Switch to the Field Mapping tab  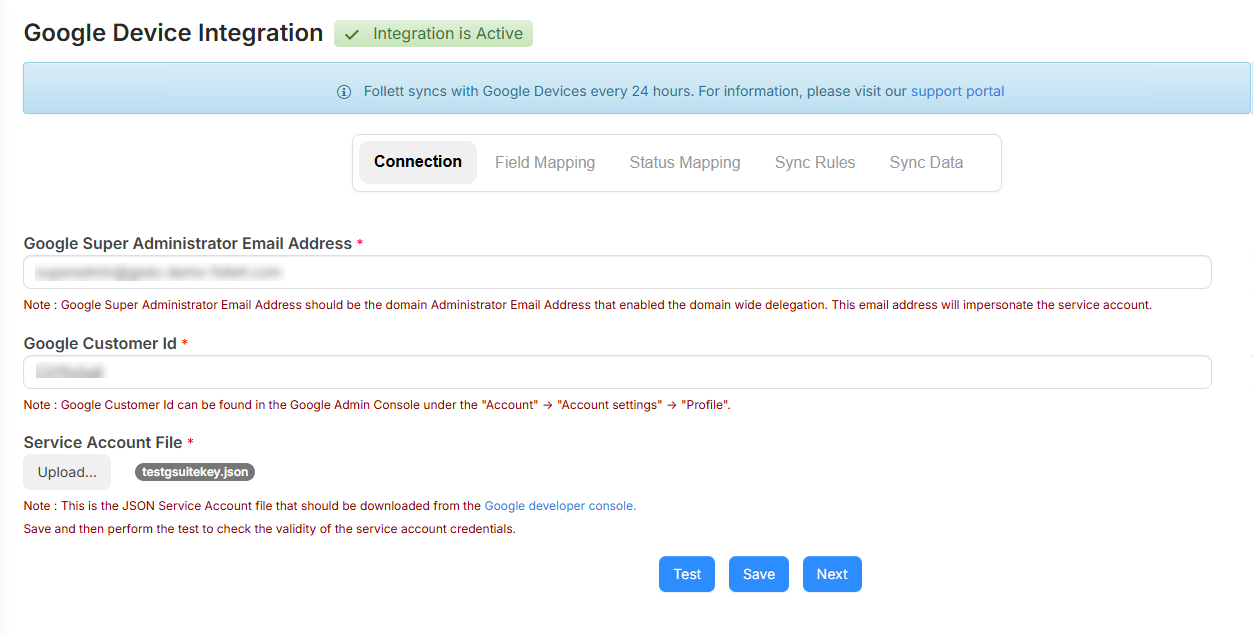click(545, 162)
